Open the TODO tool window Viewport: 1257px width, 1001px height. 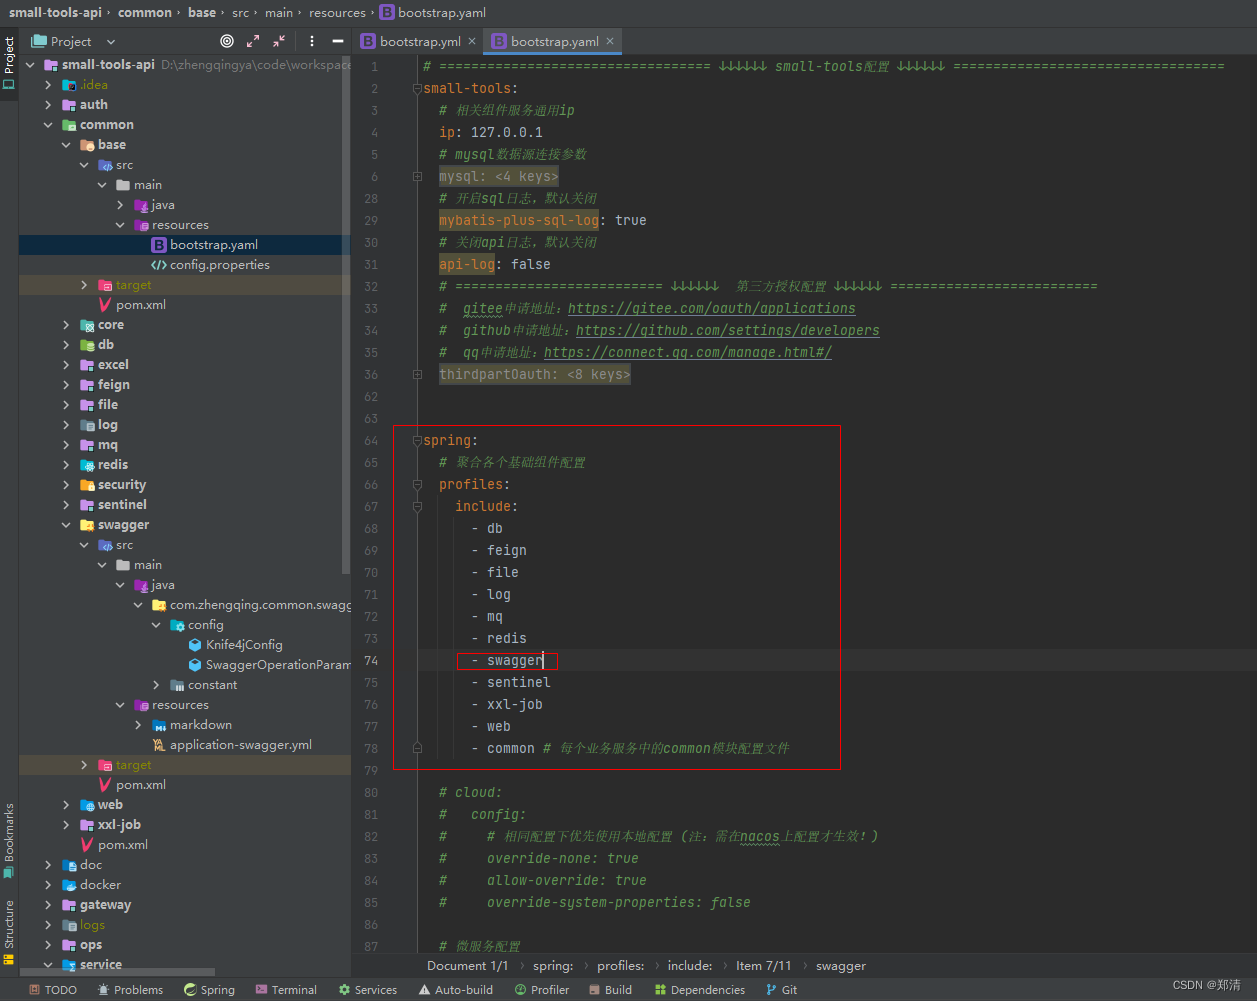click(x=53, y=990)
